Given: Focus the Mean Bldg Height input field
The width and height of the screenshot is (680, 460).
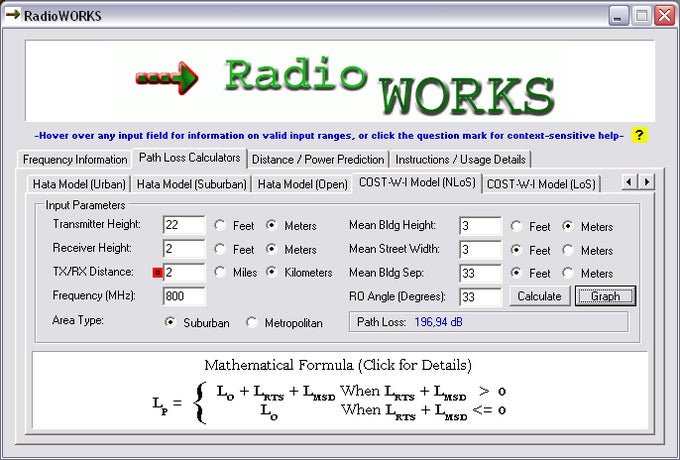Looking at the screenshot, I should pyautogui.click(x=480, y=226).
